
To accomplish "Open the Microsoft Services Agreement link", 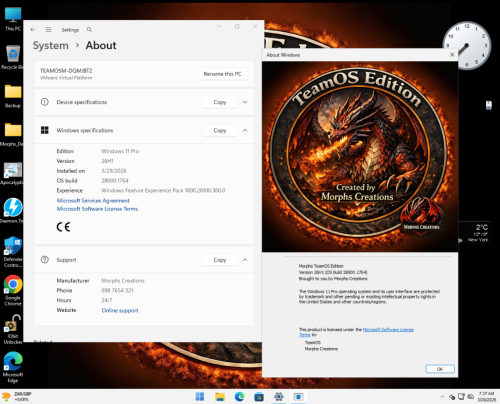I will [93, 200].
